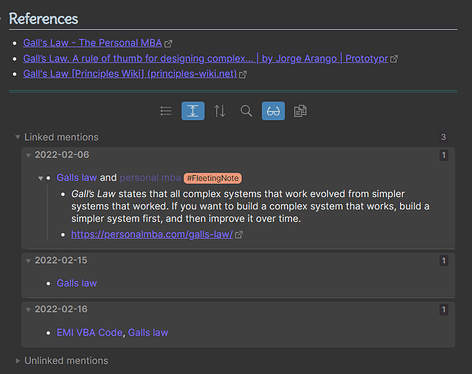Collapse the 2022-02-16 mention group

pos(28,310)
